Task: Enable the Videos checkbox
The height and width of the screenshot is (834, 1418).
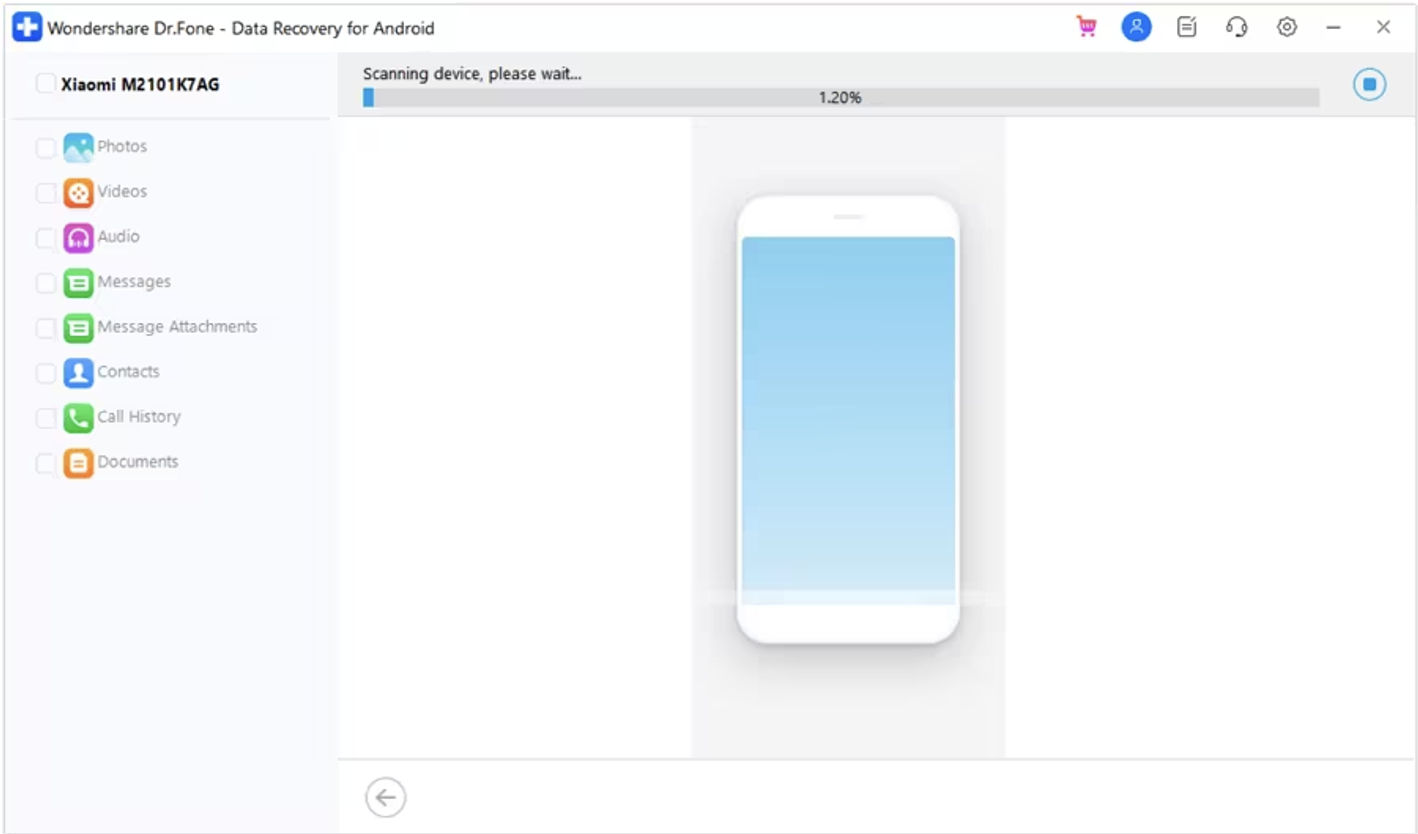Action: pos(46,193)
